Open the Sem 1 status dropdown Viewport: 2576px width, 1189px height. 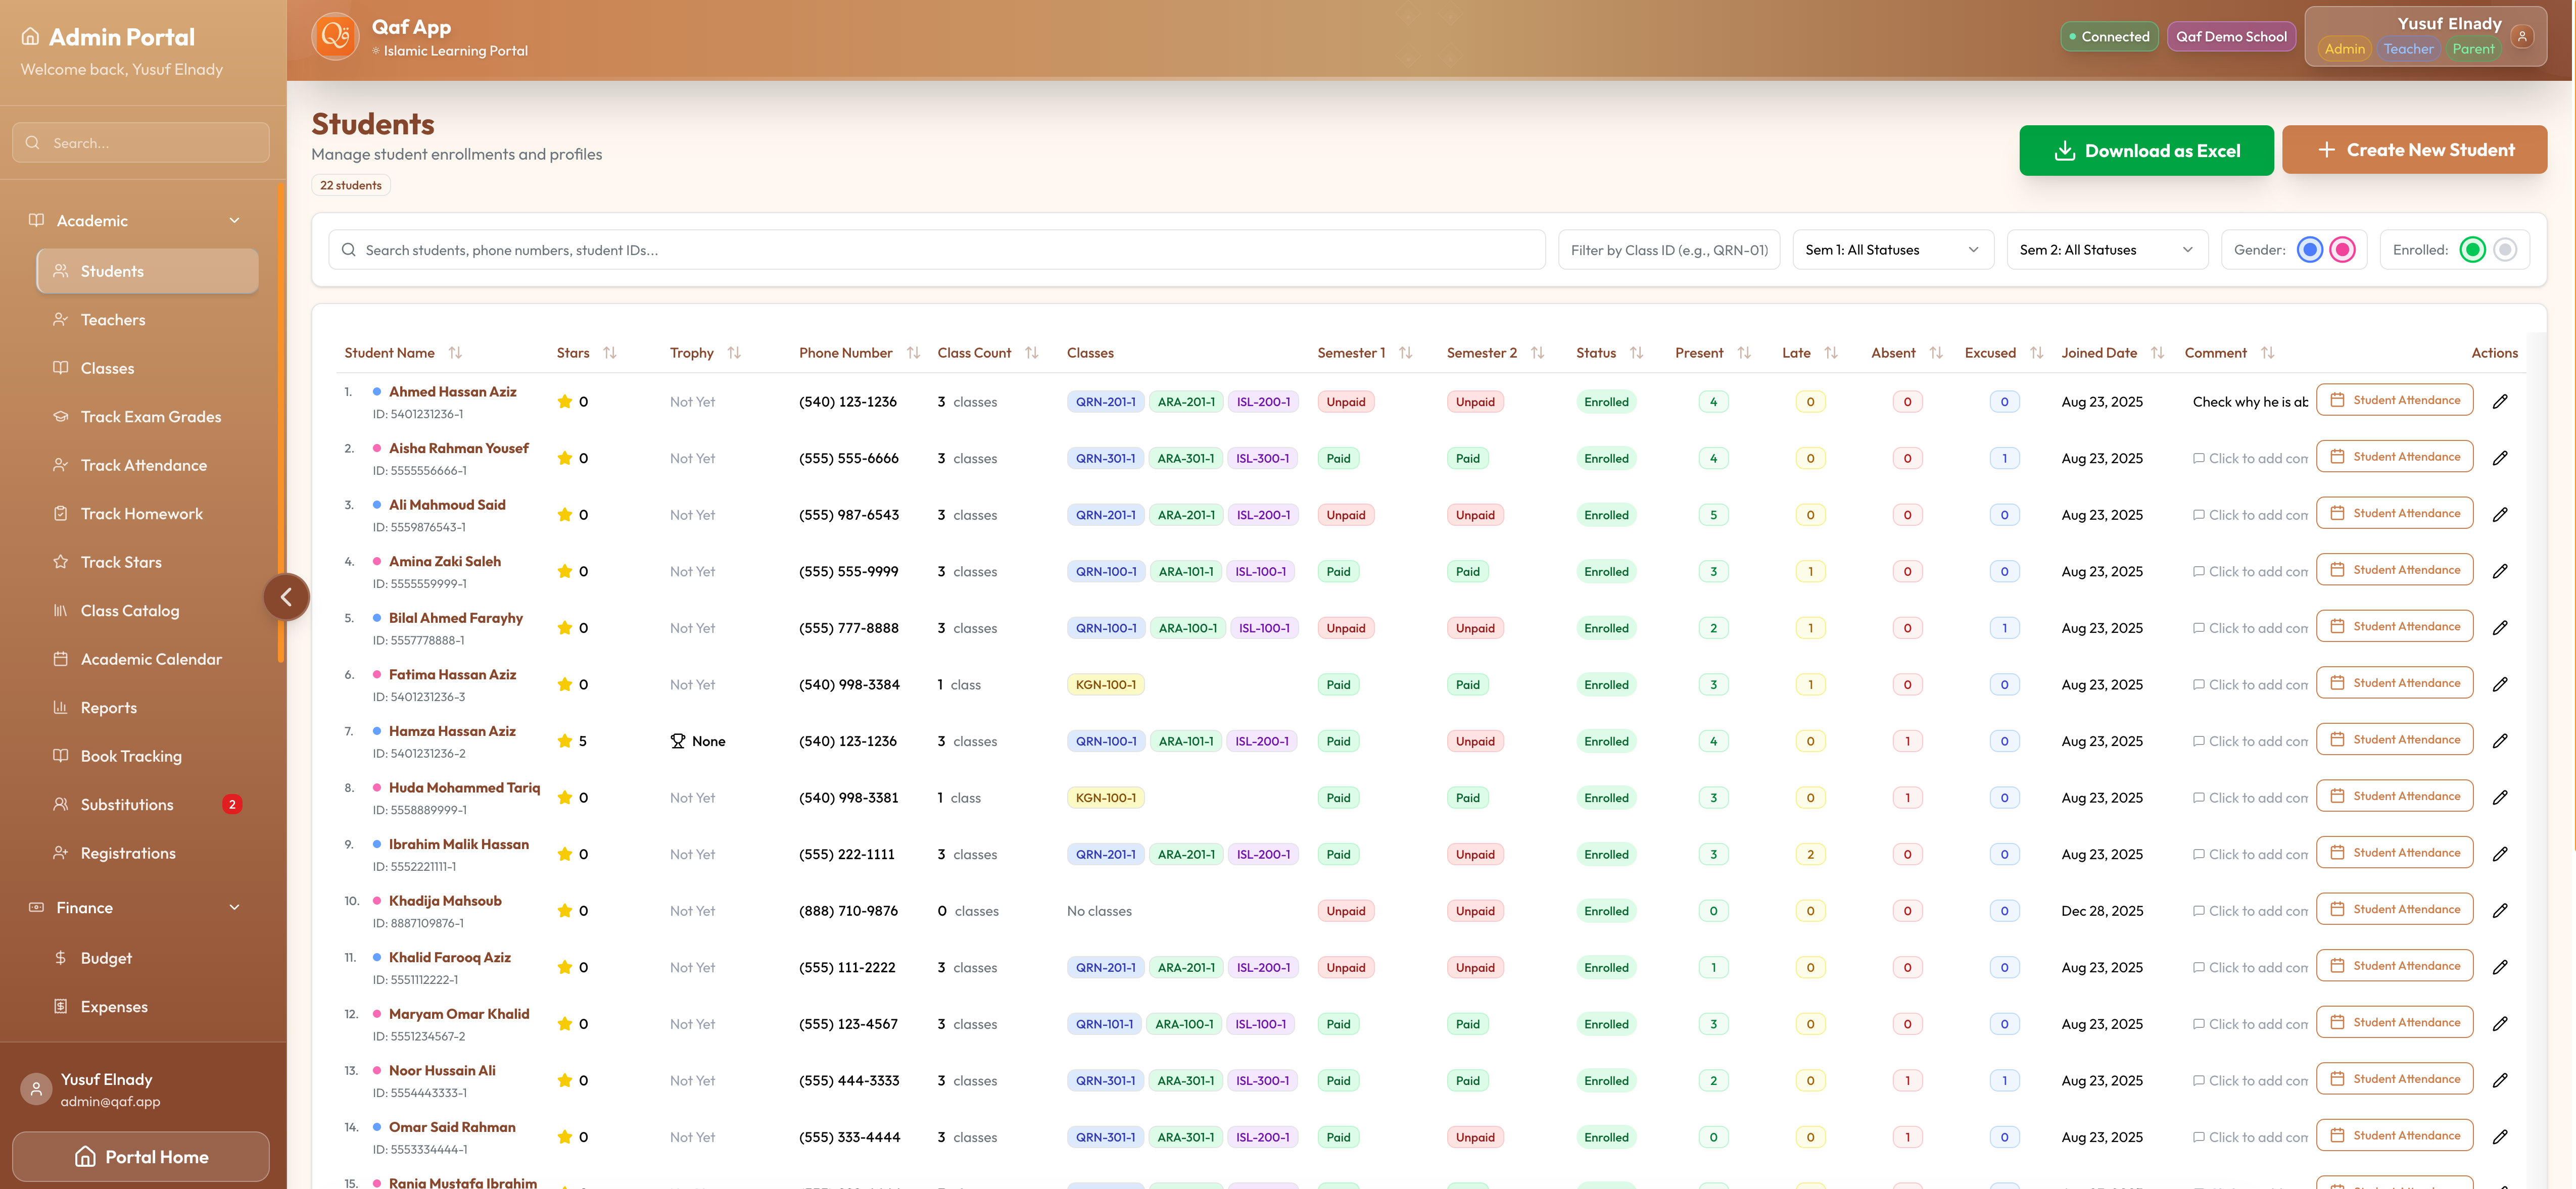(x=1891, y=250)
